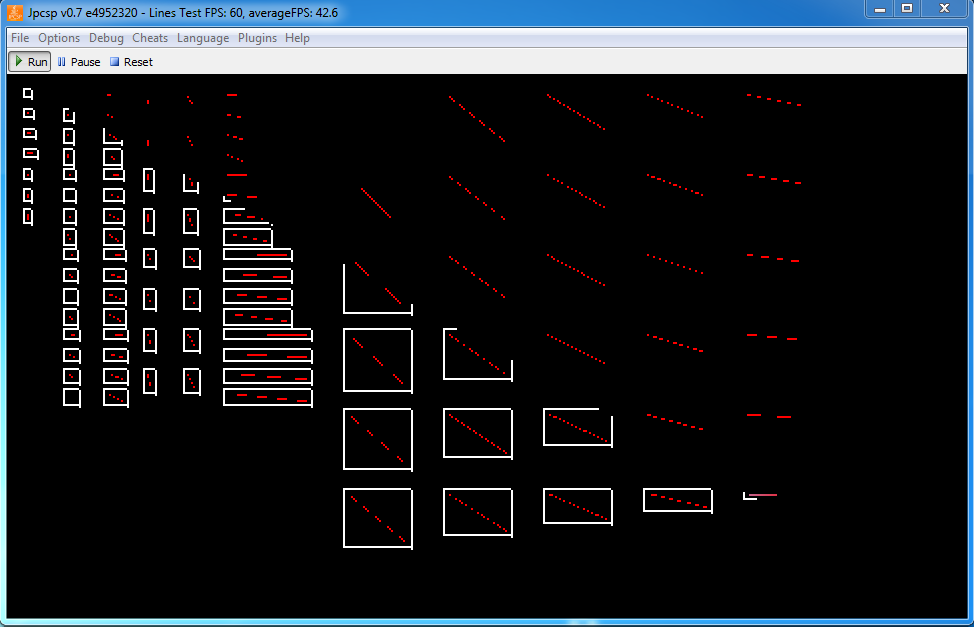Open the Cheats menu
Image resolution: width=974 pixels, height=627 pixels.
(150, 38)
